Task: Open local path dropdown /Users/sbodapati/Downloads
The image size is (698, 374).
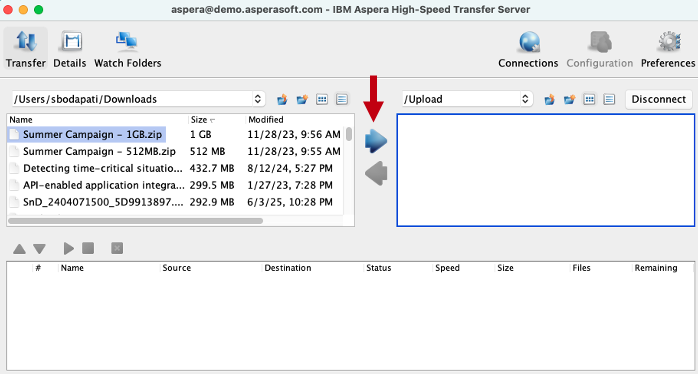Action: (138, 99)
